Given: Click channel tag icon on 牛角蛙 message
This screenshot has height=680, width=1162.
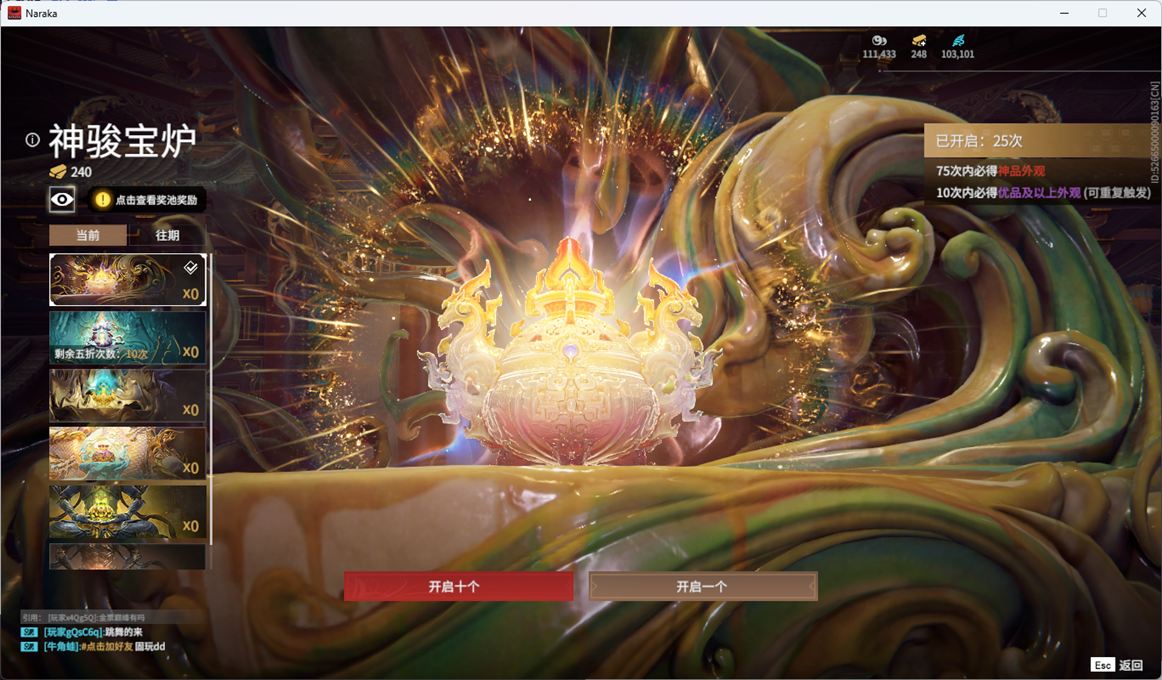Looking at the screenshot, I should pyautogui.click(x=30, y=647).
